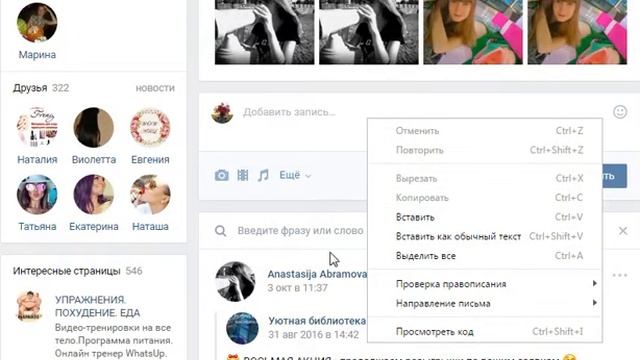
Task: Select Отменить in context menu
Action: (x=485, y=131)
